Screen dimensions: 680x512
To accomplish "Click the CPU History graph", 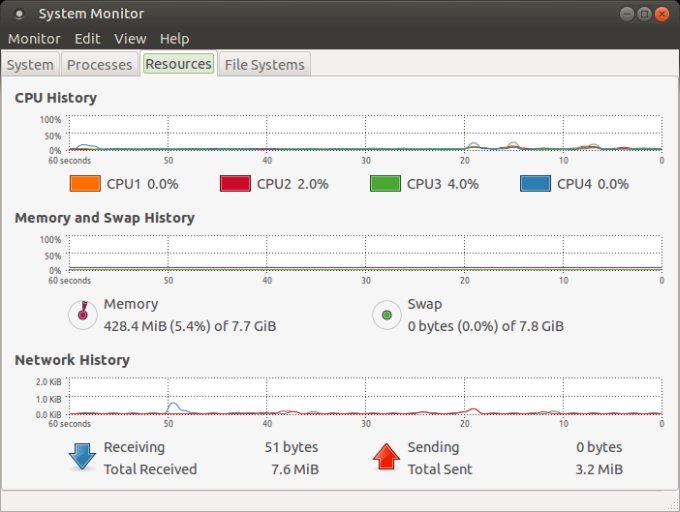I will (x=364, y=134).
